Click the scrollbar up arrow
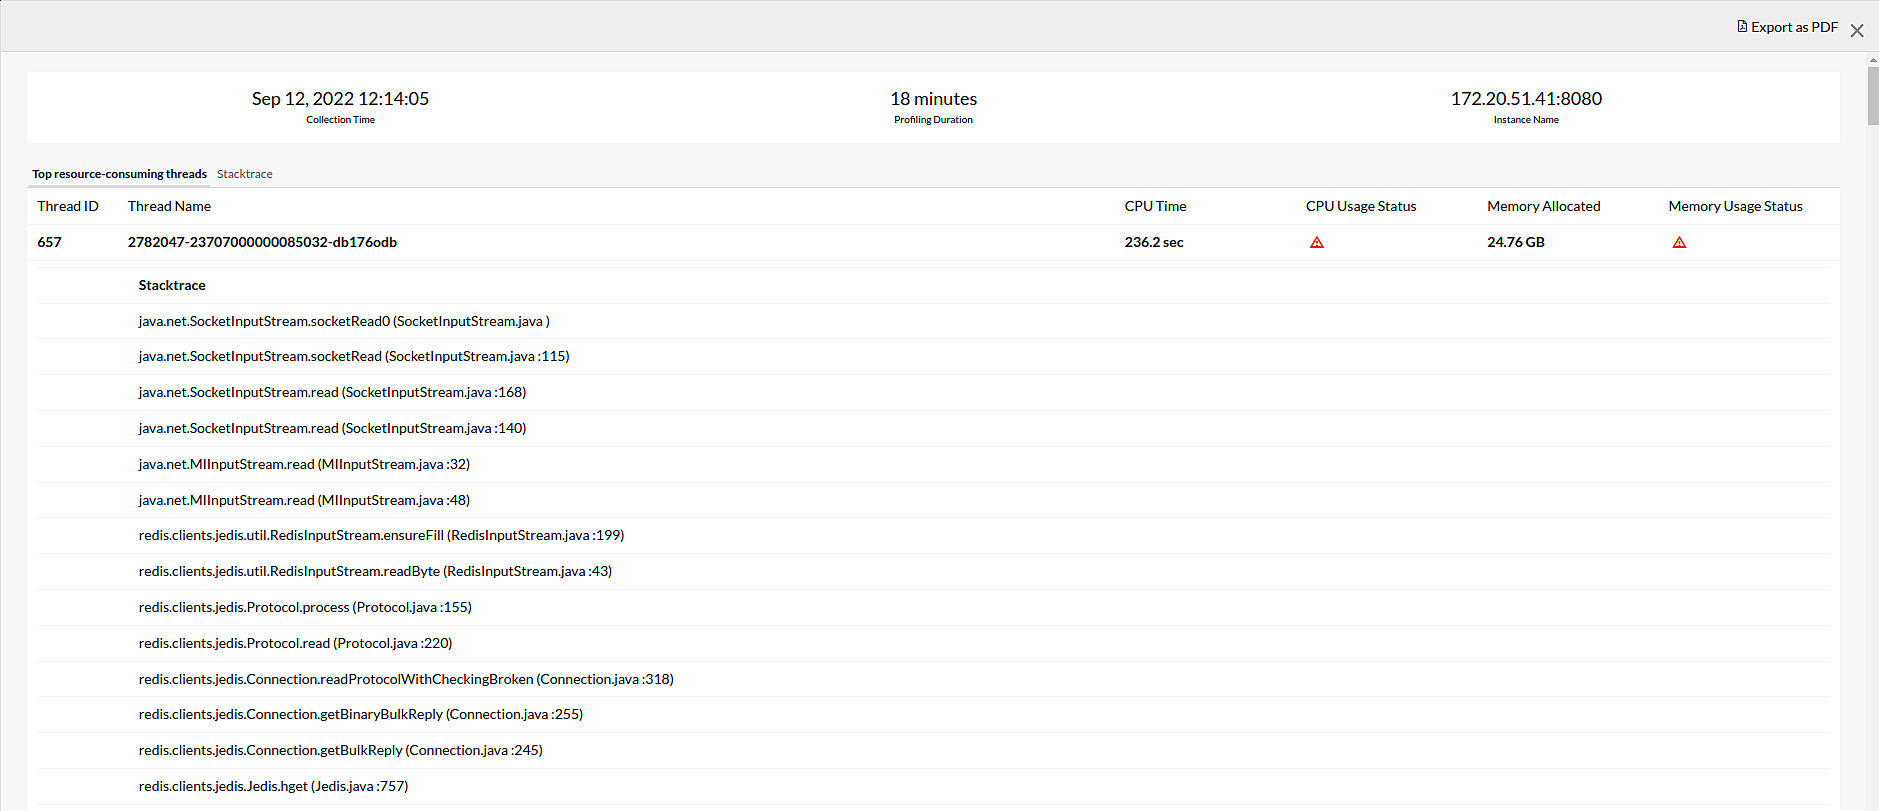Viewport: 1879px width, 811px height. 1872,60
